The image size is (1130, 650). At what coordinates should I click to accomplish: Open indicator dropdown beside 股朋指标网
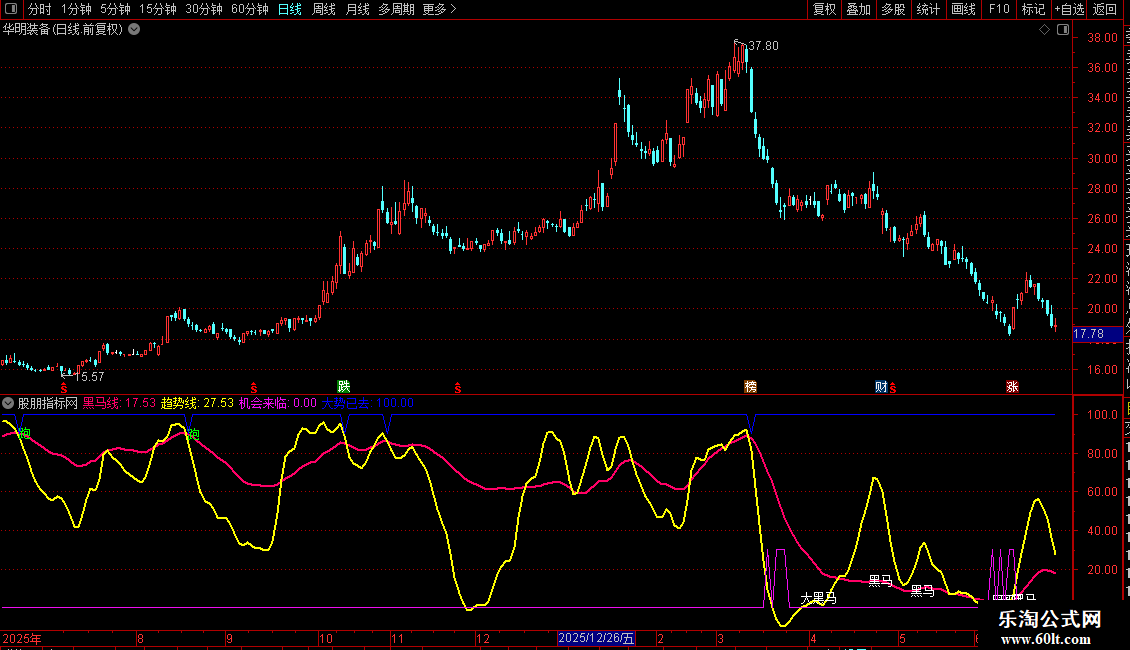click(8, 403)
